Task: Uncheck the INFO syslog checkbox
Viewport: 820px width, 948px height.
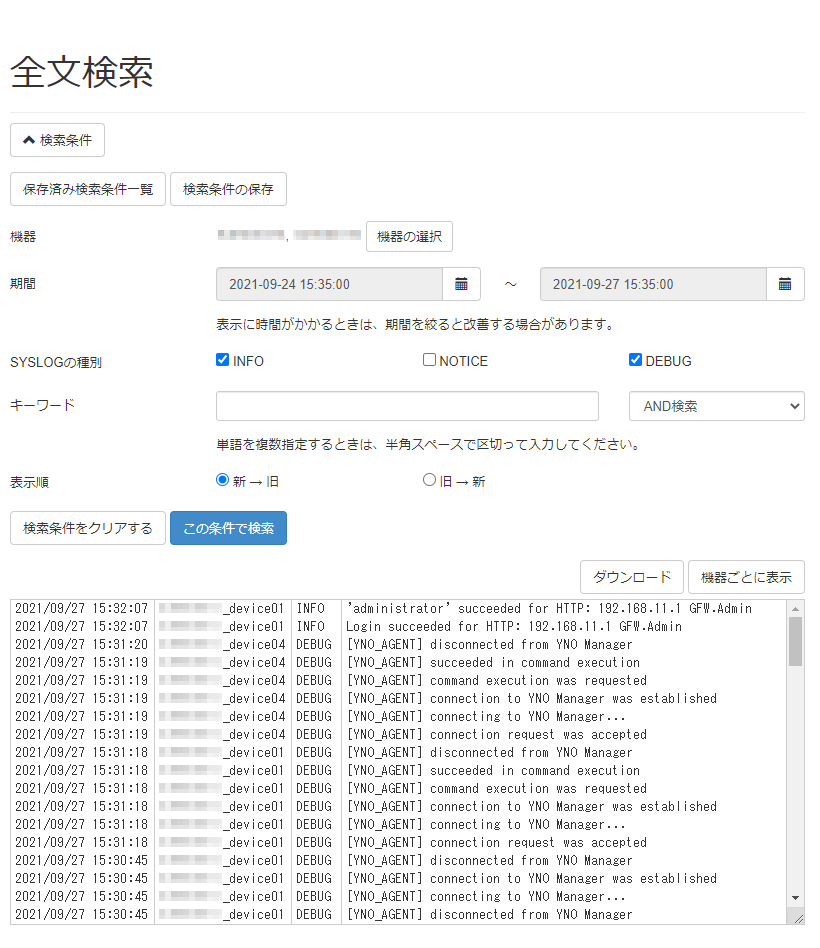Action: [x=222, y=359]
